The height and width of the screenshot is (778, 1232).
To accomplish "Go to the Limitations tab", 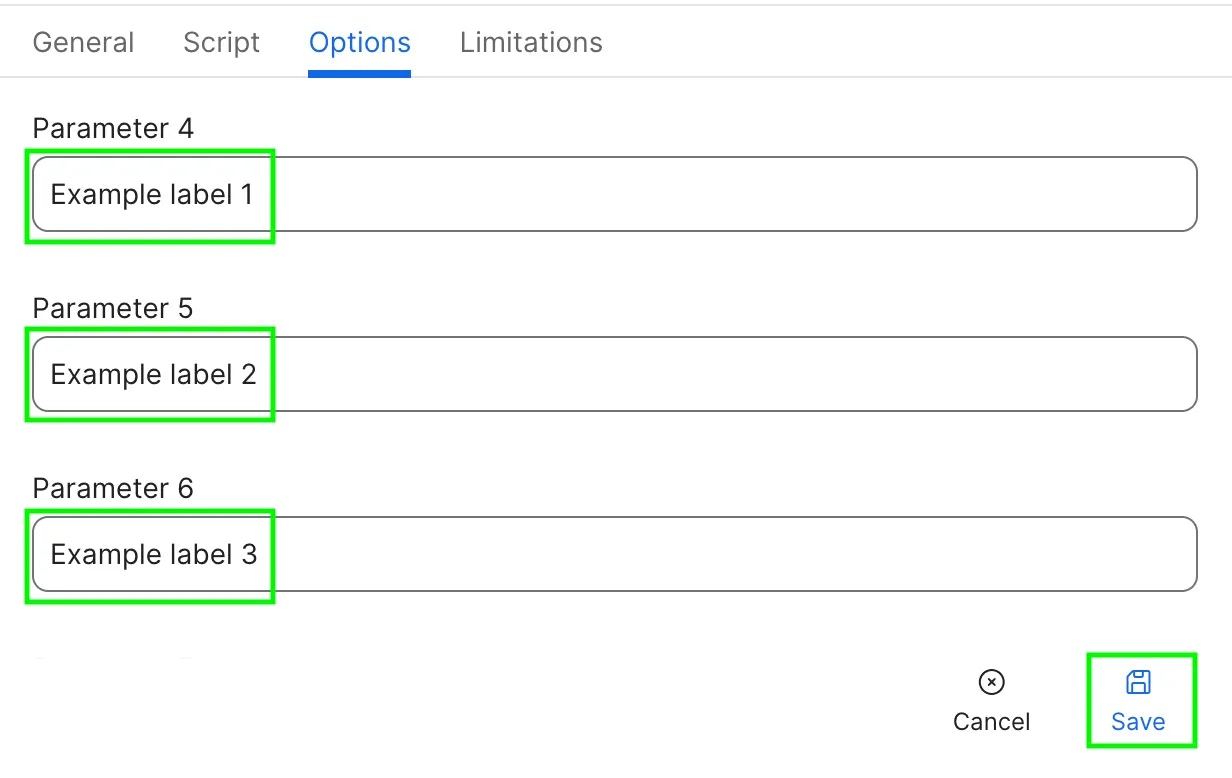I will [x=531, y=42].
